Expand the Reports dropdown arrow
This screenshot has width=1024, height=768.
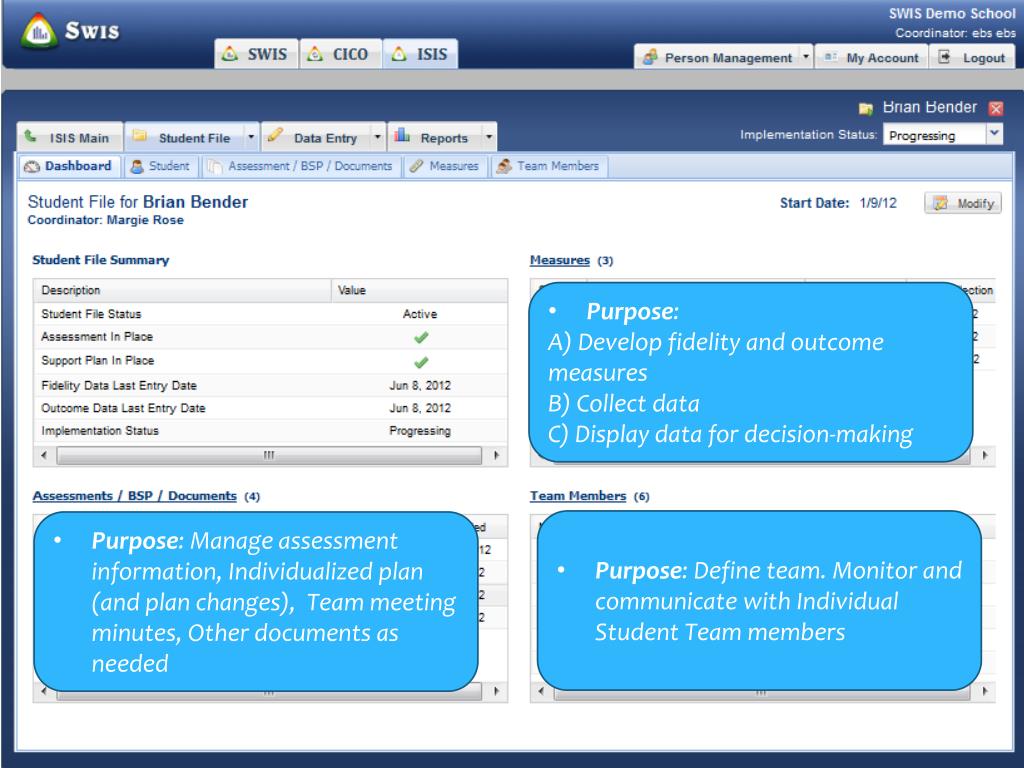point(489,138)
